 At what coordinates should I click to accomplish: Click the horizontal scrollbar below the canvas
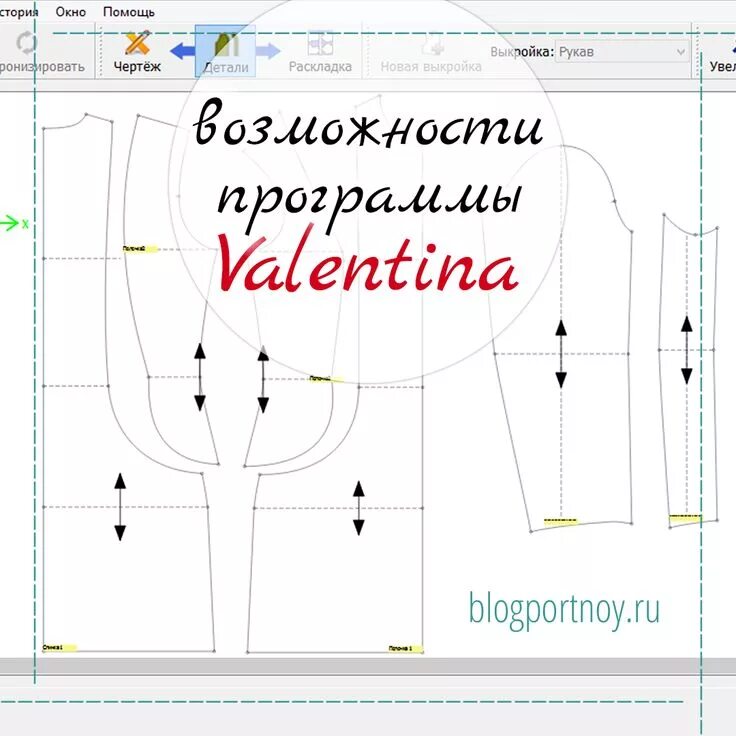coord(368,666)
